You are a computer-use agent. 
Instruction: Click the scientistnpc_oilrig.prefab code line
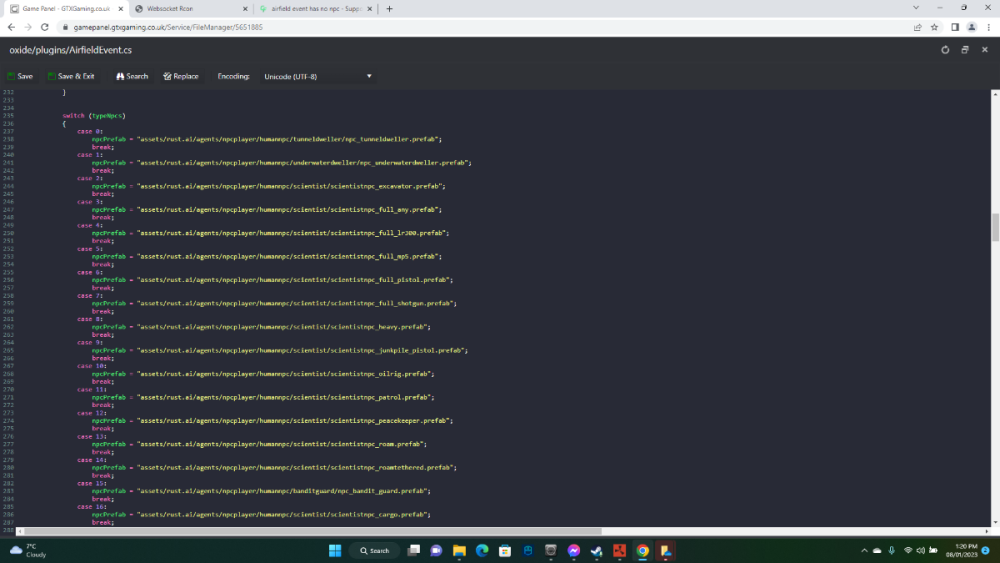263,374
